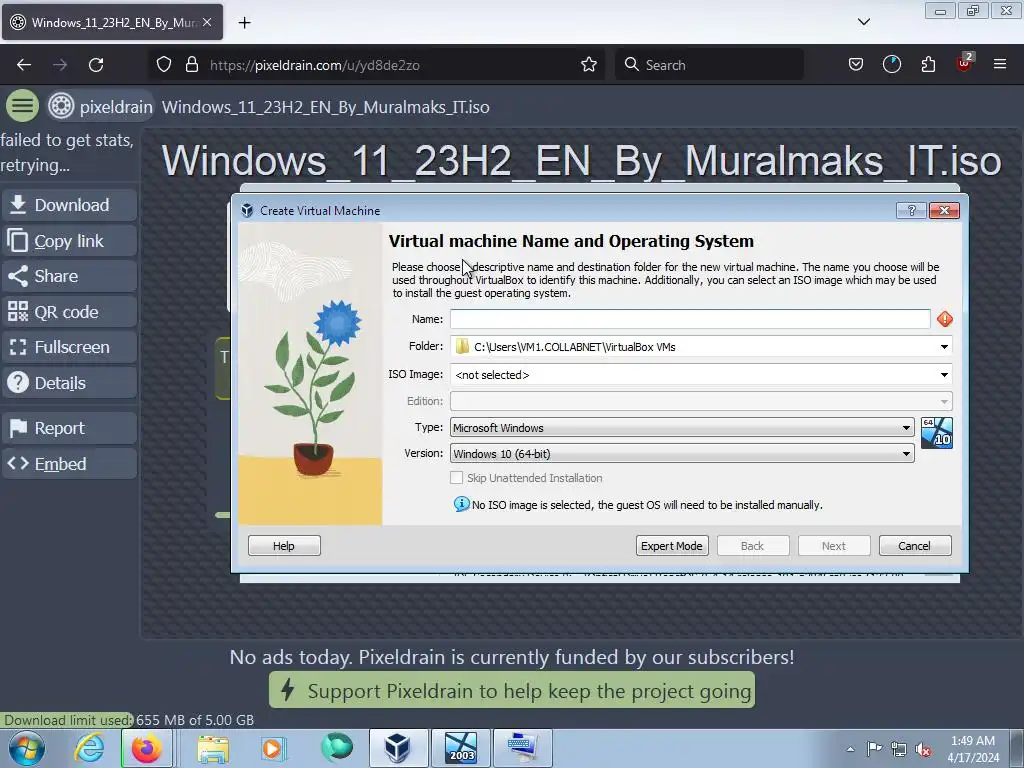Click the info icon beside No ISO message

click(x=461, y=504)
